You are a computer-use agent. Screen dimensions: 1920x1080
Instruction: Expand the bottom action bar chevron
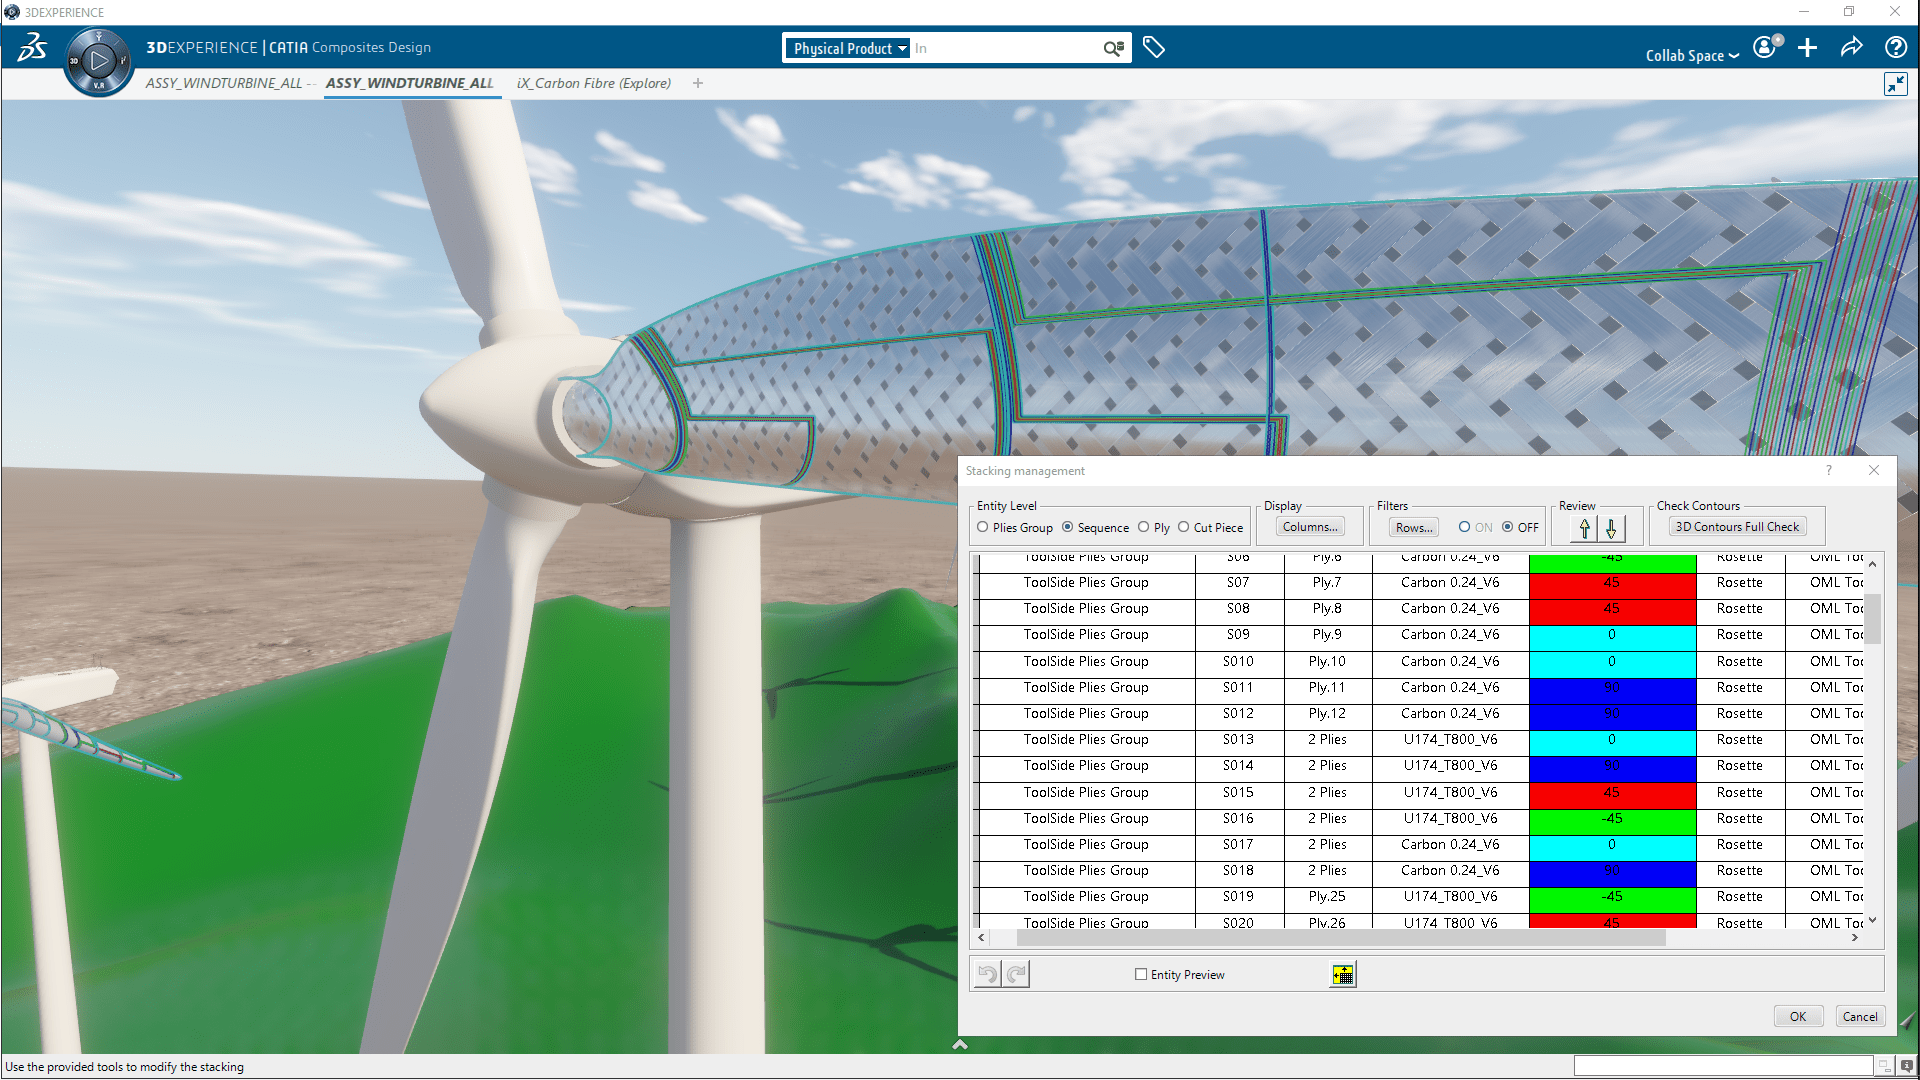[x=960, y=1044]
